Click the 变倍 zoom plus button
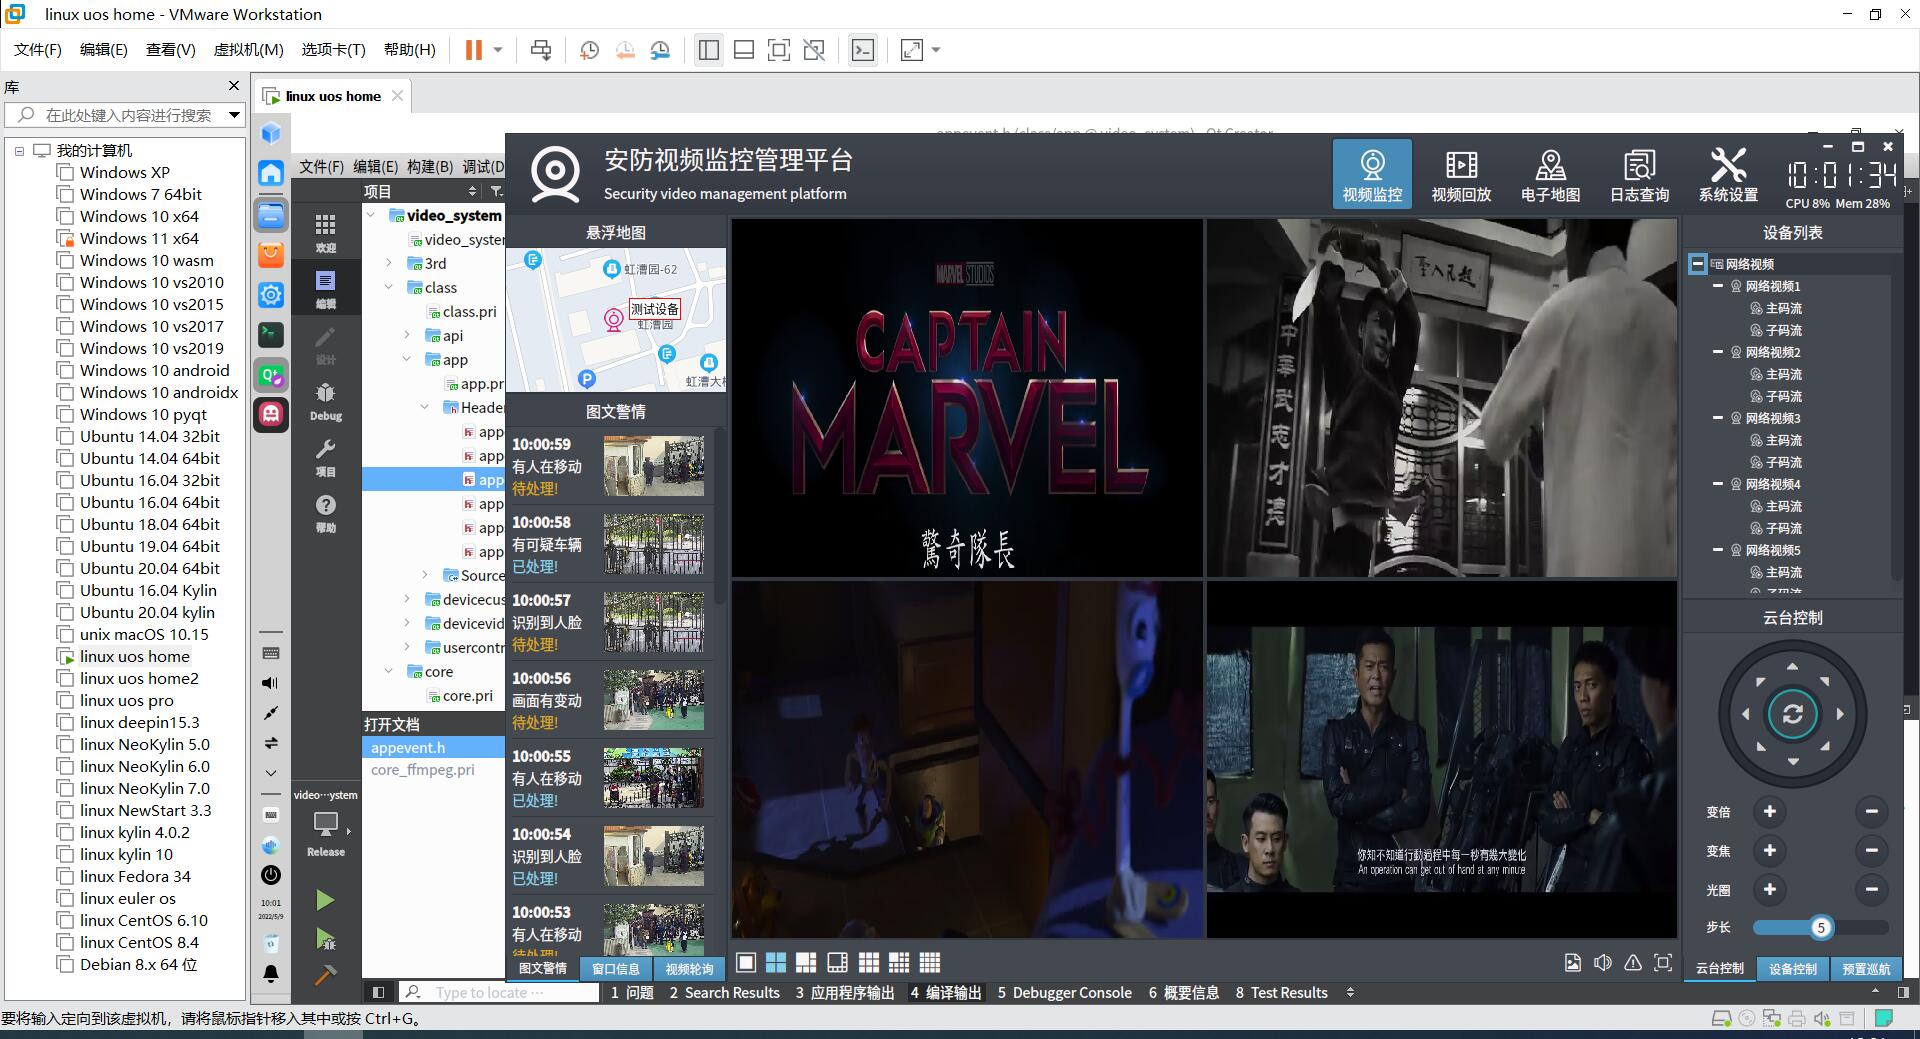The image size is (1920, 1039). (1769, 811)
